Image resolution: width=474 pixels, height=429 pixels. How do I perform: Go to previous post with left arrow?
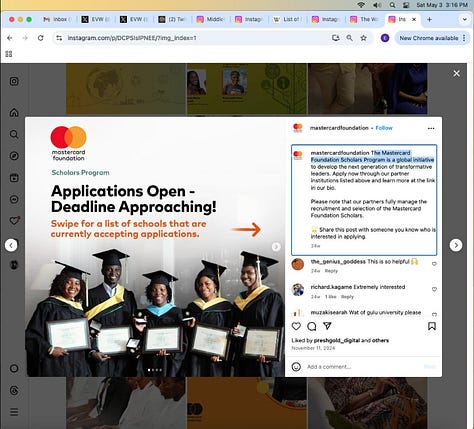pos(11,245)
